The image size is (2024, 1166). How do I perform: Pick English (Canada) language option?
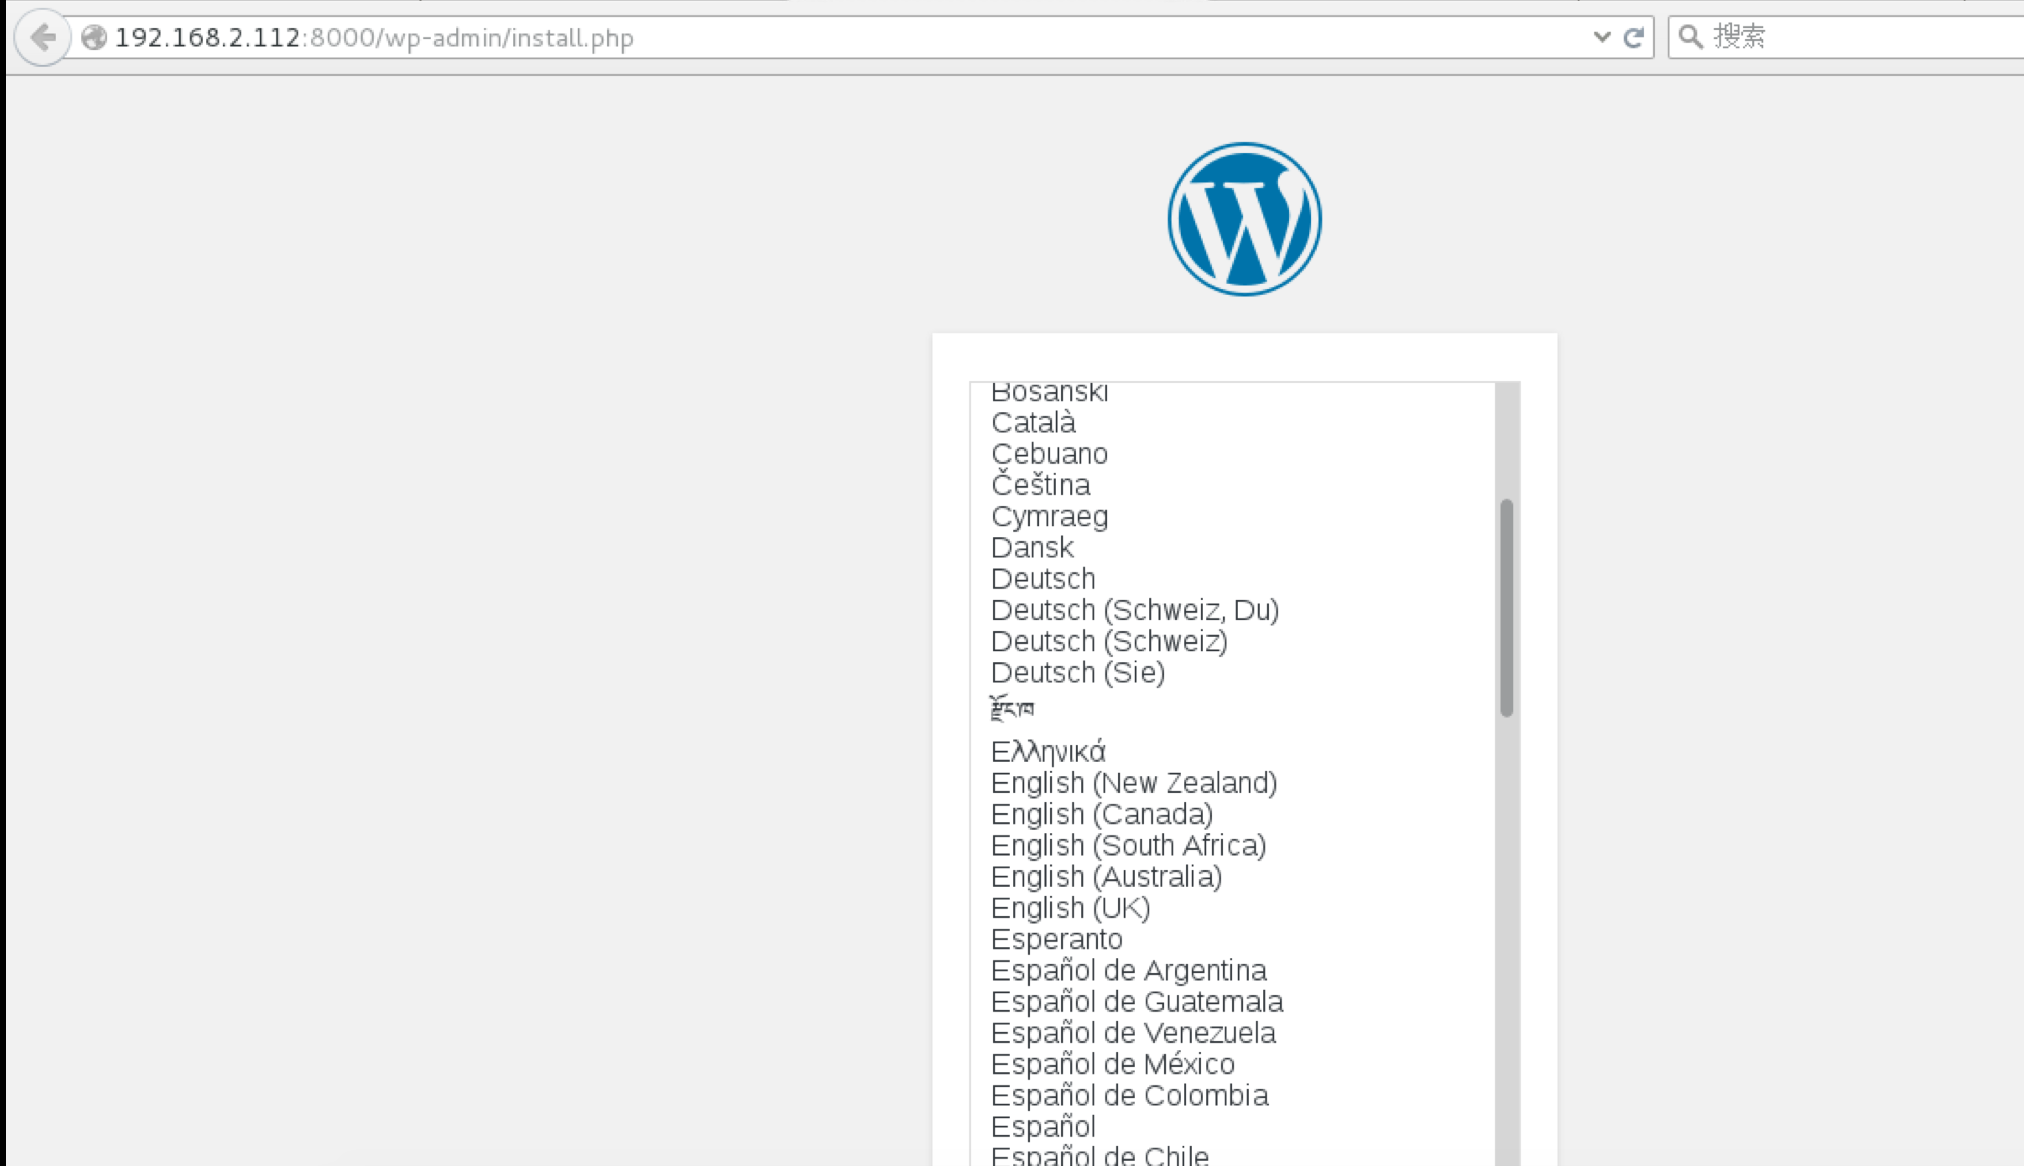pyautogui.click(x=1101, y=814)
